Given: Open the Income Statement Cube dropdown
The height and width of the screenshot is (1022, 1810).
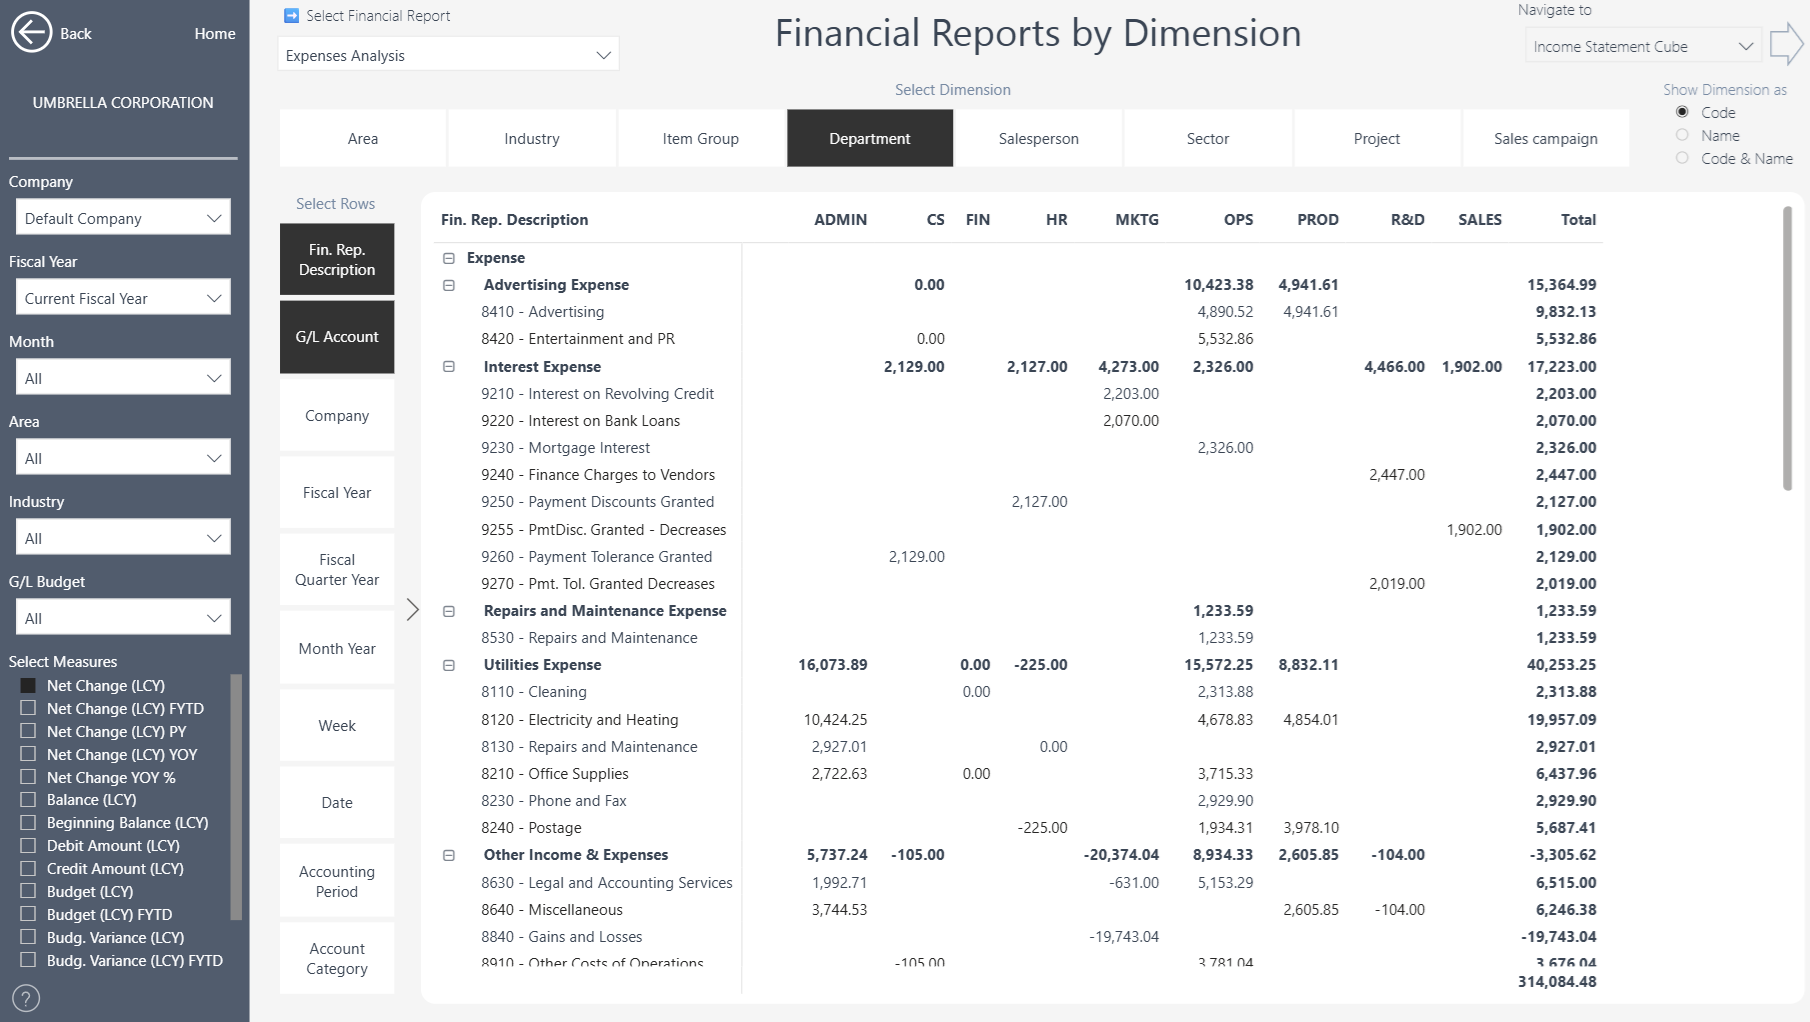Looking at the screenshot, I should click(x=1643, y=46).
